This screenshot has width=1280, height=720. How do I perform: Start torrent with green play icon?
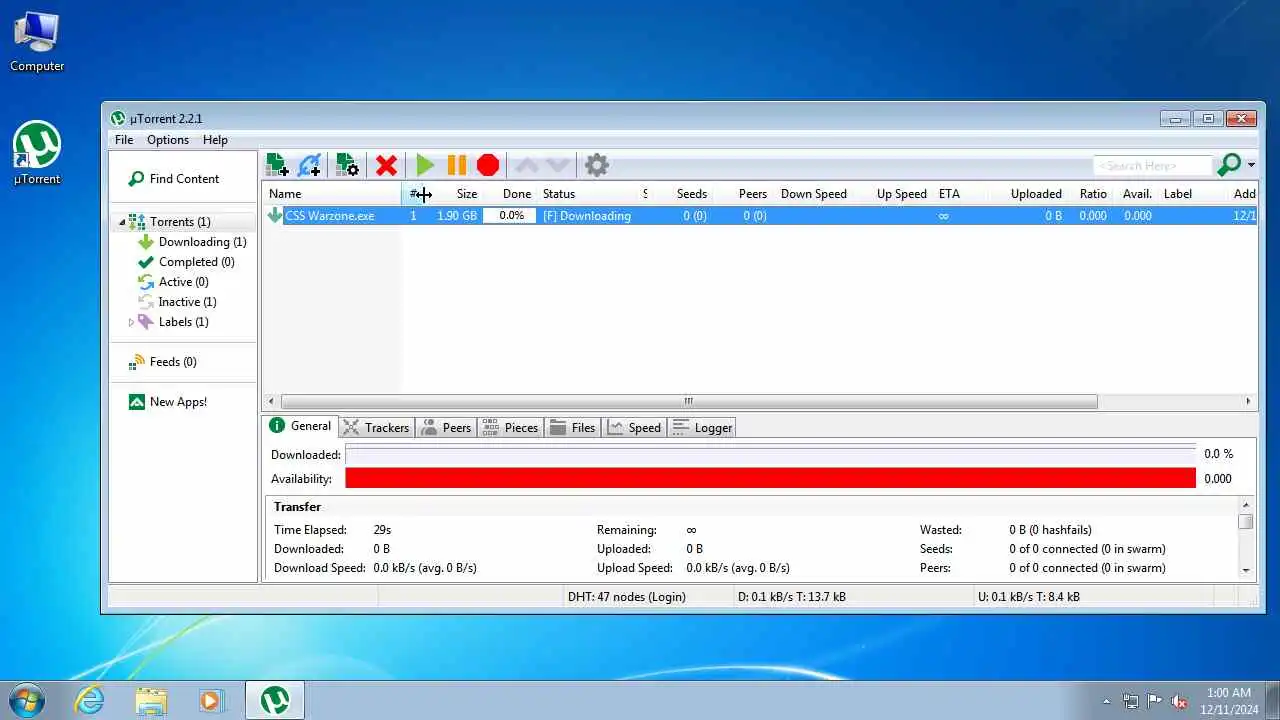coord(425,165)
